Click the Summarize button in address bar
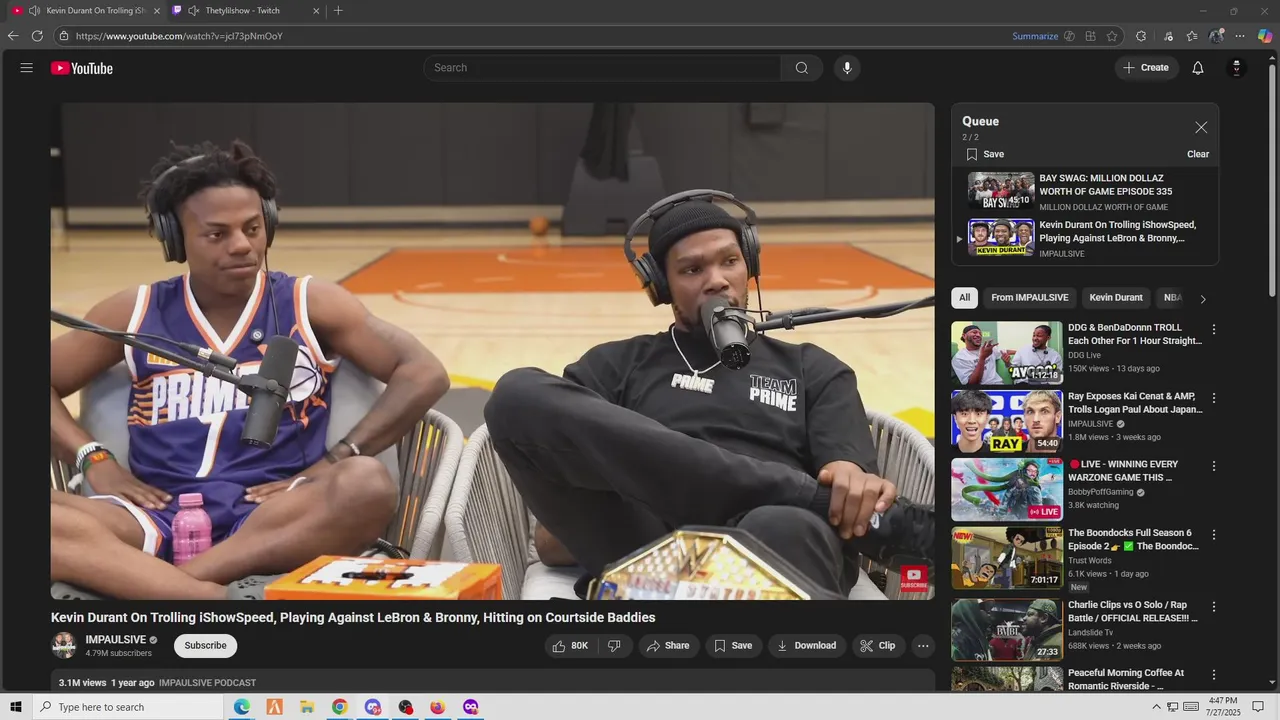The image size is (1280, 720). point(1035,36)
